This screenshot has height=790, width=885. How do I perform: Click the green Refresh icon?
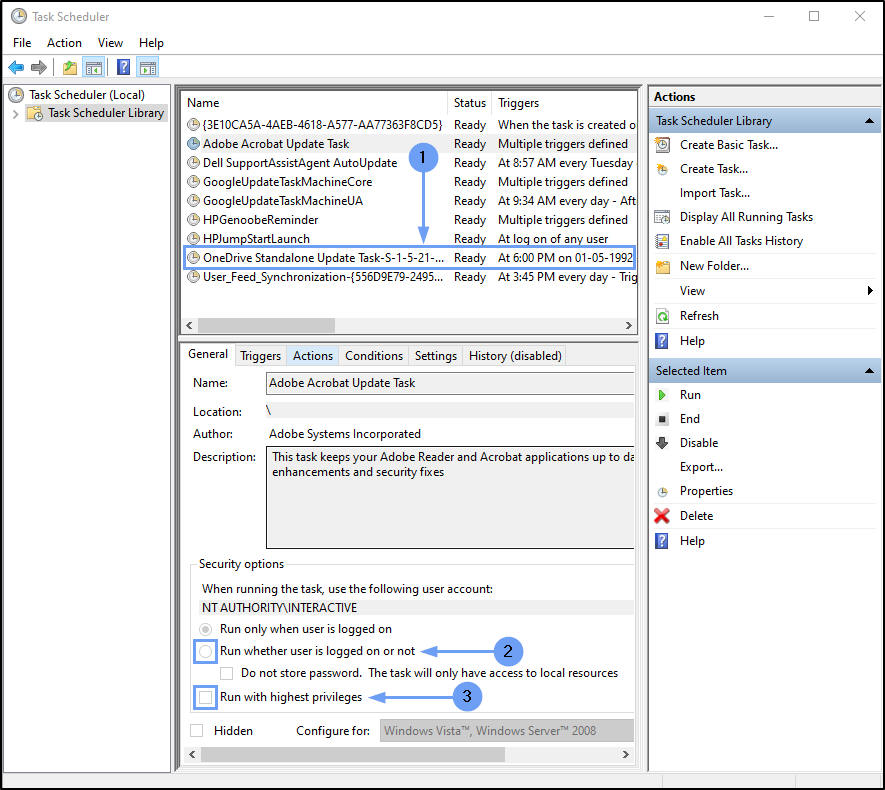click(663, 316)
